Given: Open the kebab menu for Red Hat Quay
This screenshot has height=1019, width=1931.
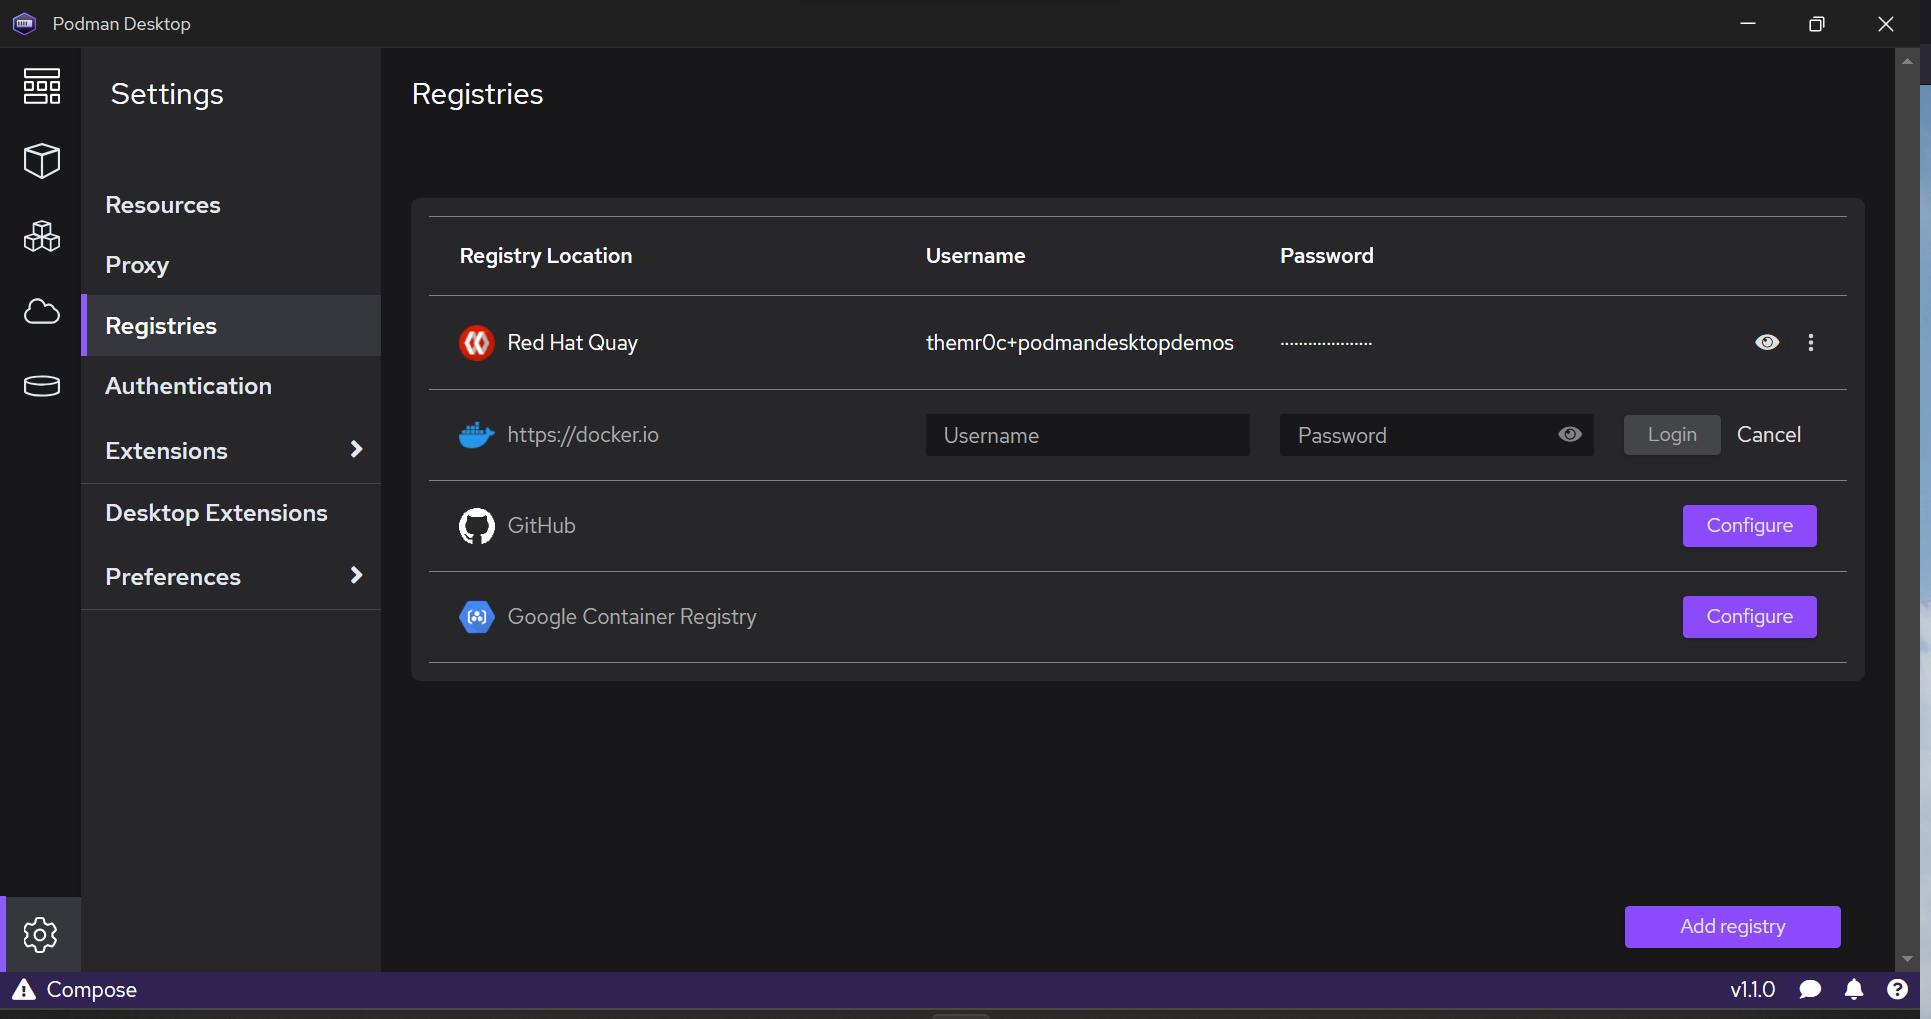Looking at the screenshot, I should coord(1810,343).
